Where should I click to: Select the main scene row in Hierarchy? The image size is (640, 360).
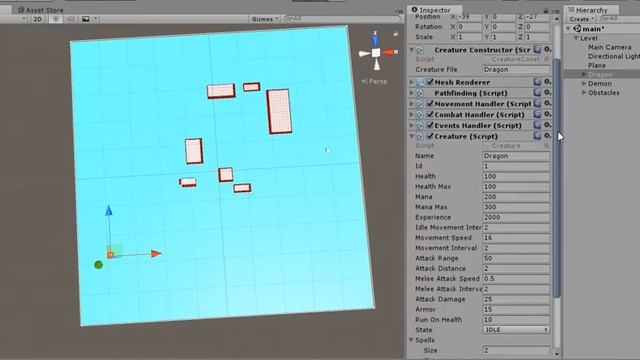coord(602,29)
